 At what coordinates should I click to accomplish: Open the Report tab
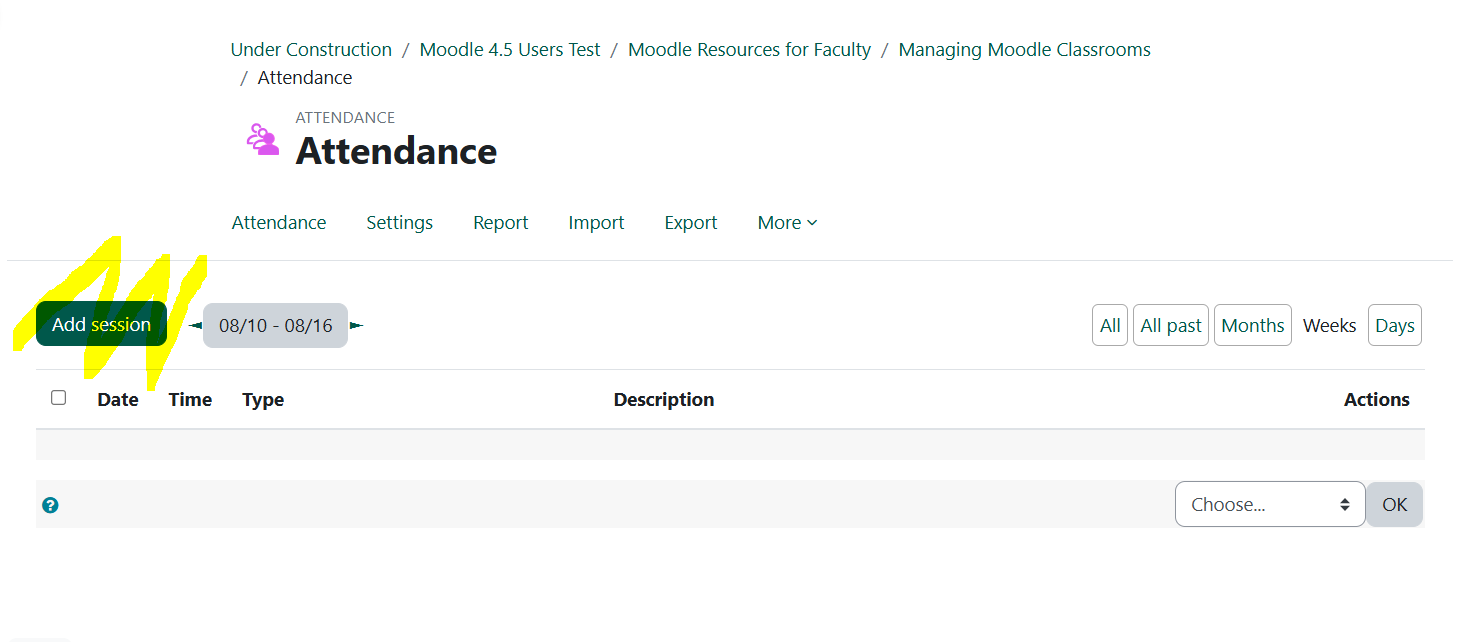tap(500, 222)
